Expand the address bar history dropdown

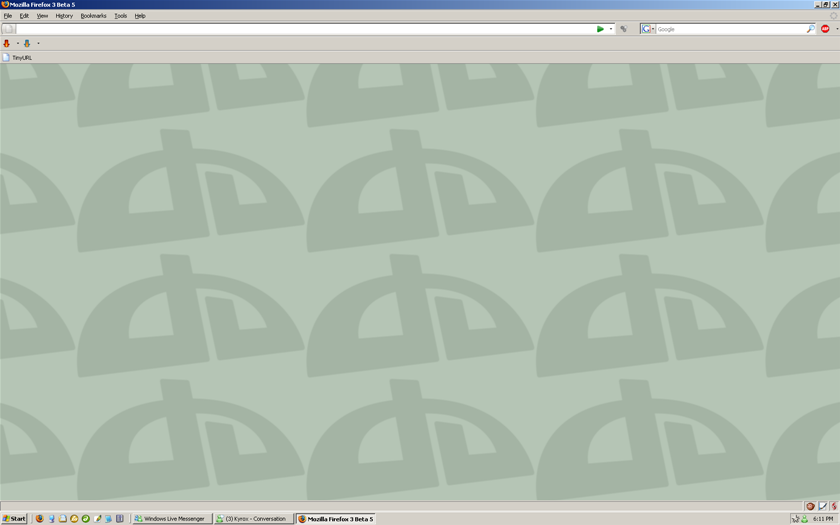pyautogui.click(x=611, y=29)
